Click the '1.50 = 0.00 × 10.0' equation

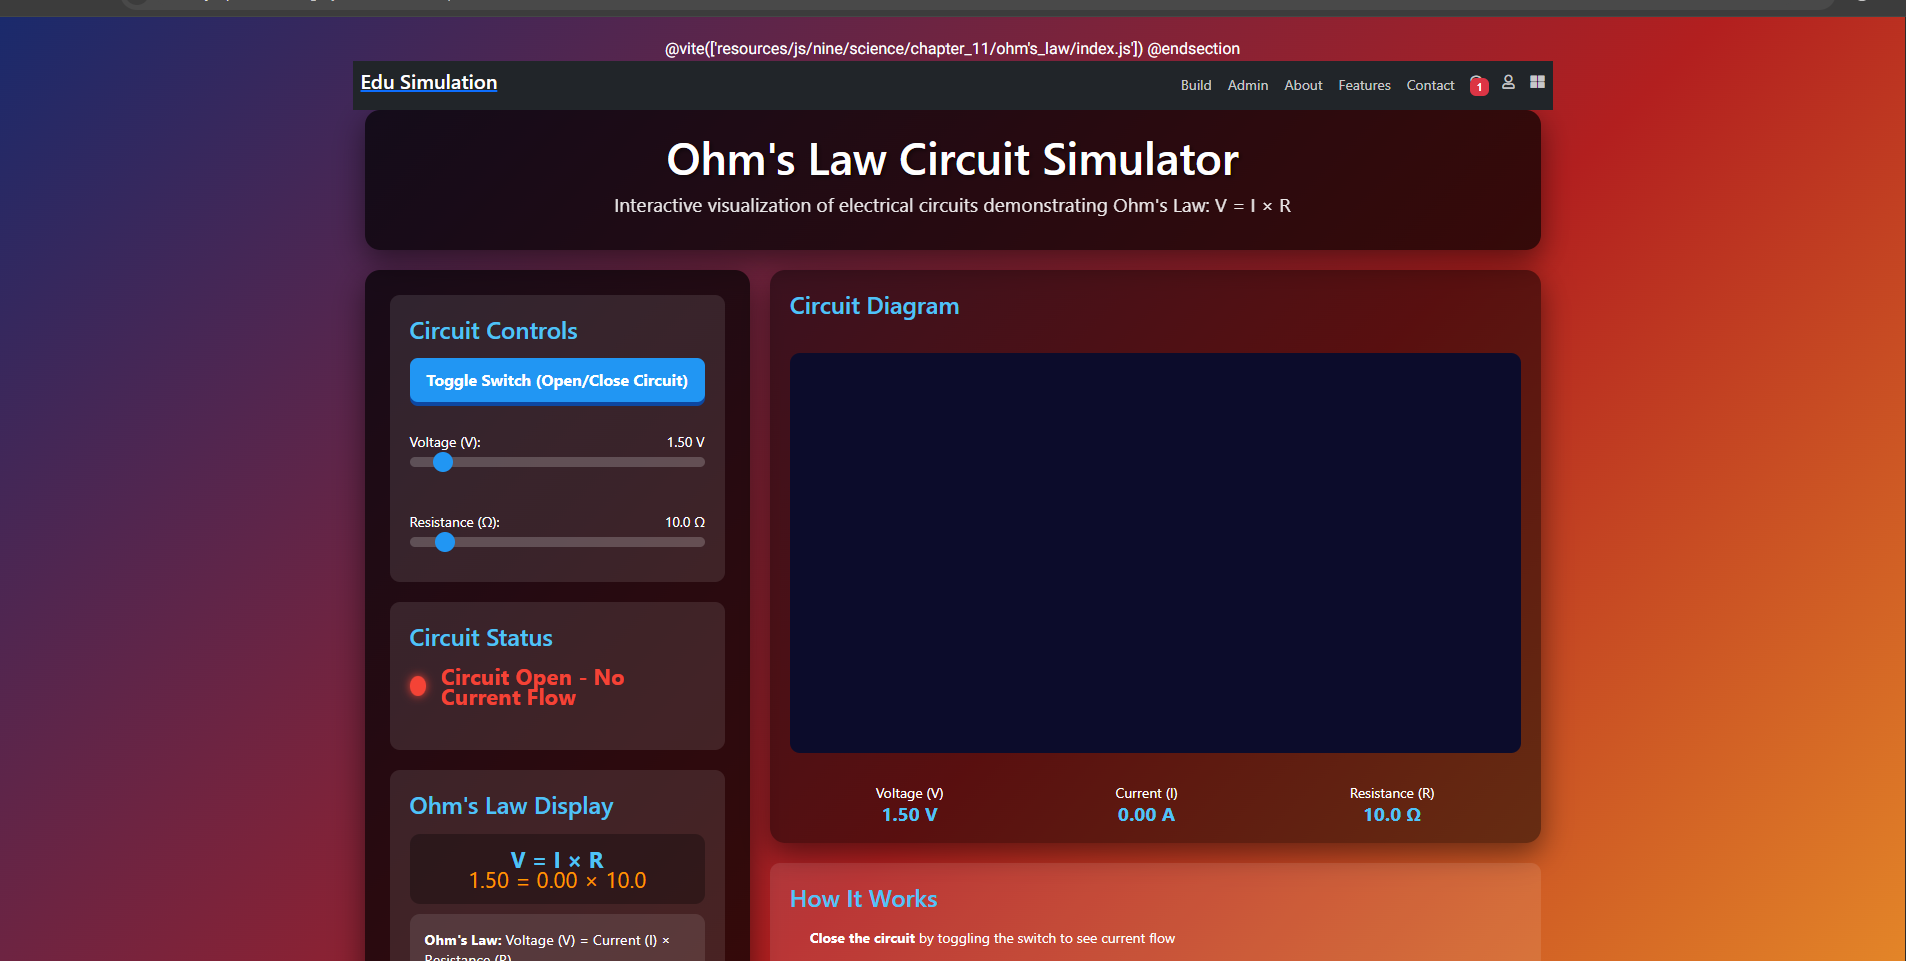(557, 881)
